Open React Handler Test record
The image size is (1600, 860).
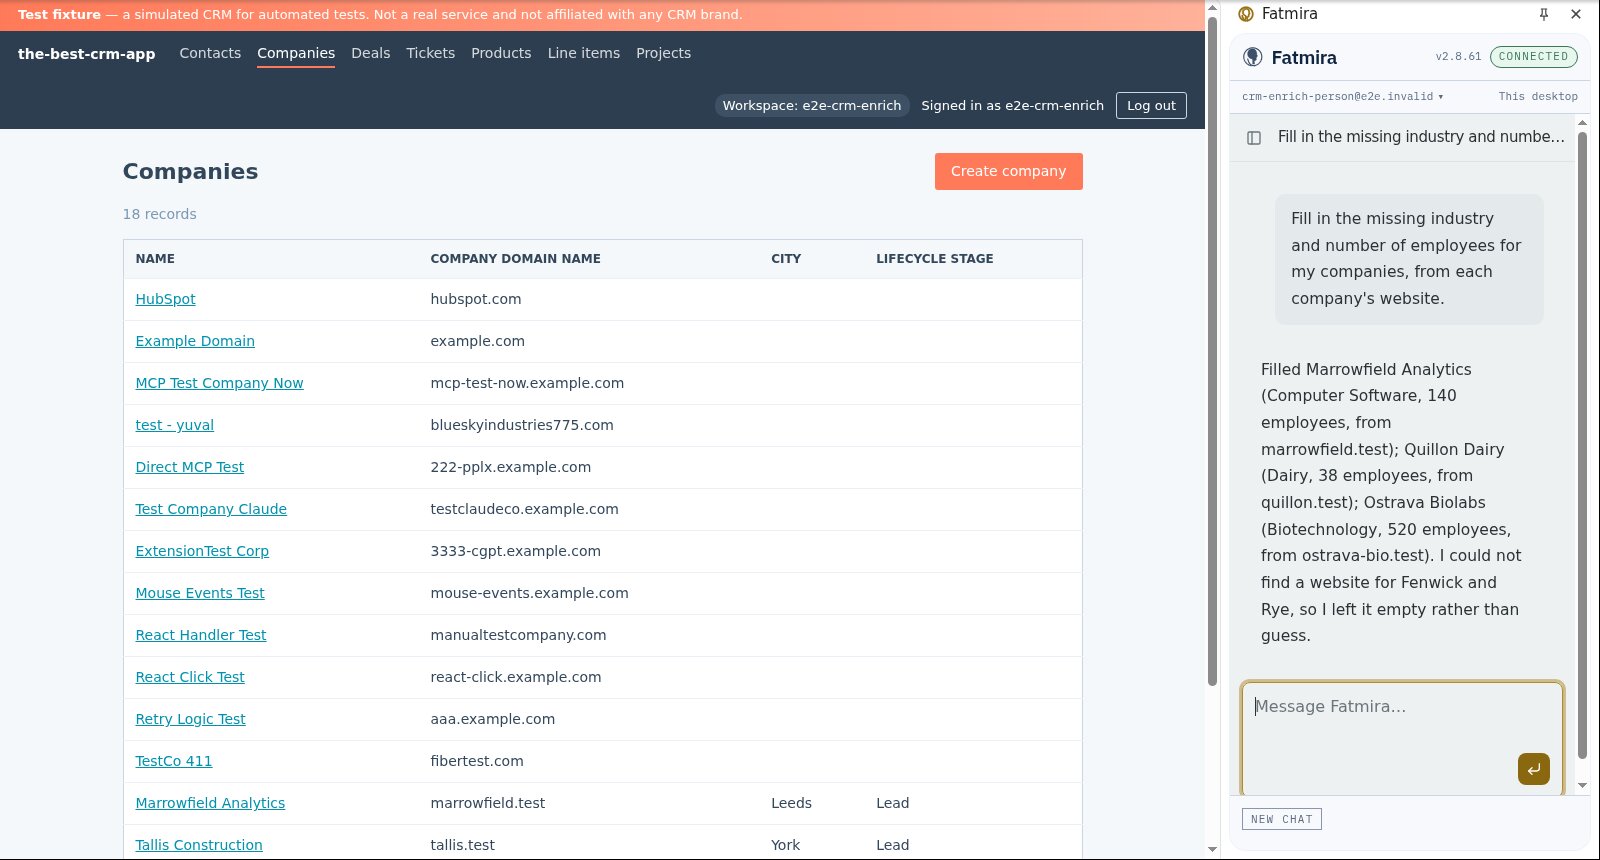pos(201,635)
